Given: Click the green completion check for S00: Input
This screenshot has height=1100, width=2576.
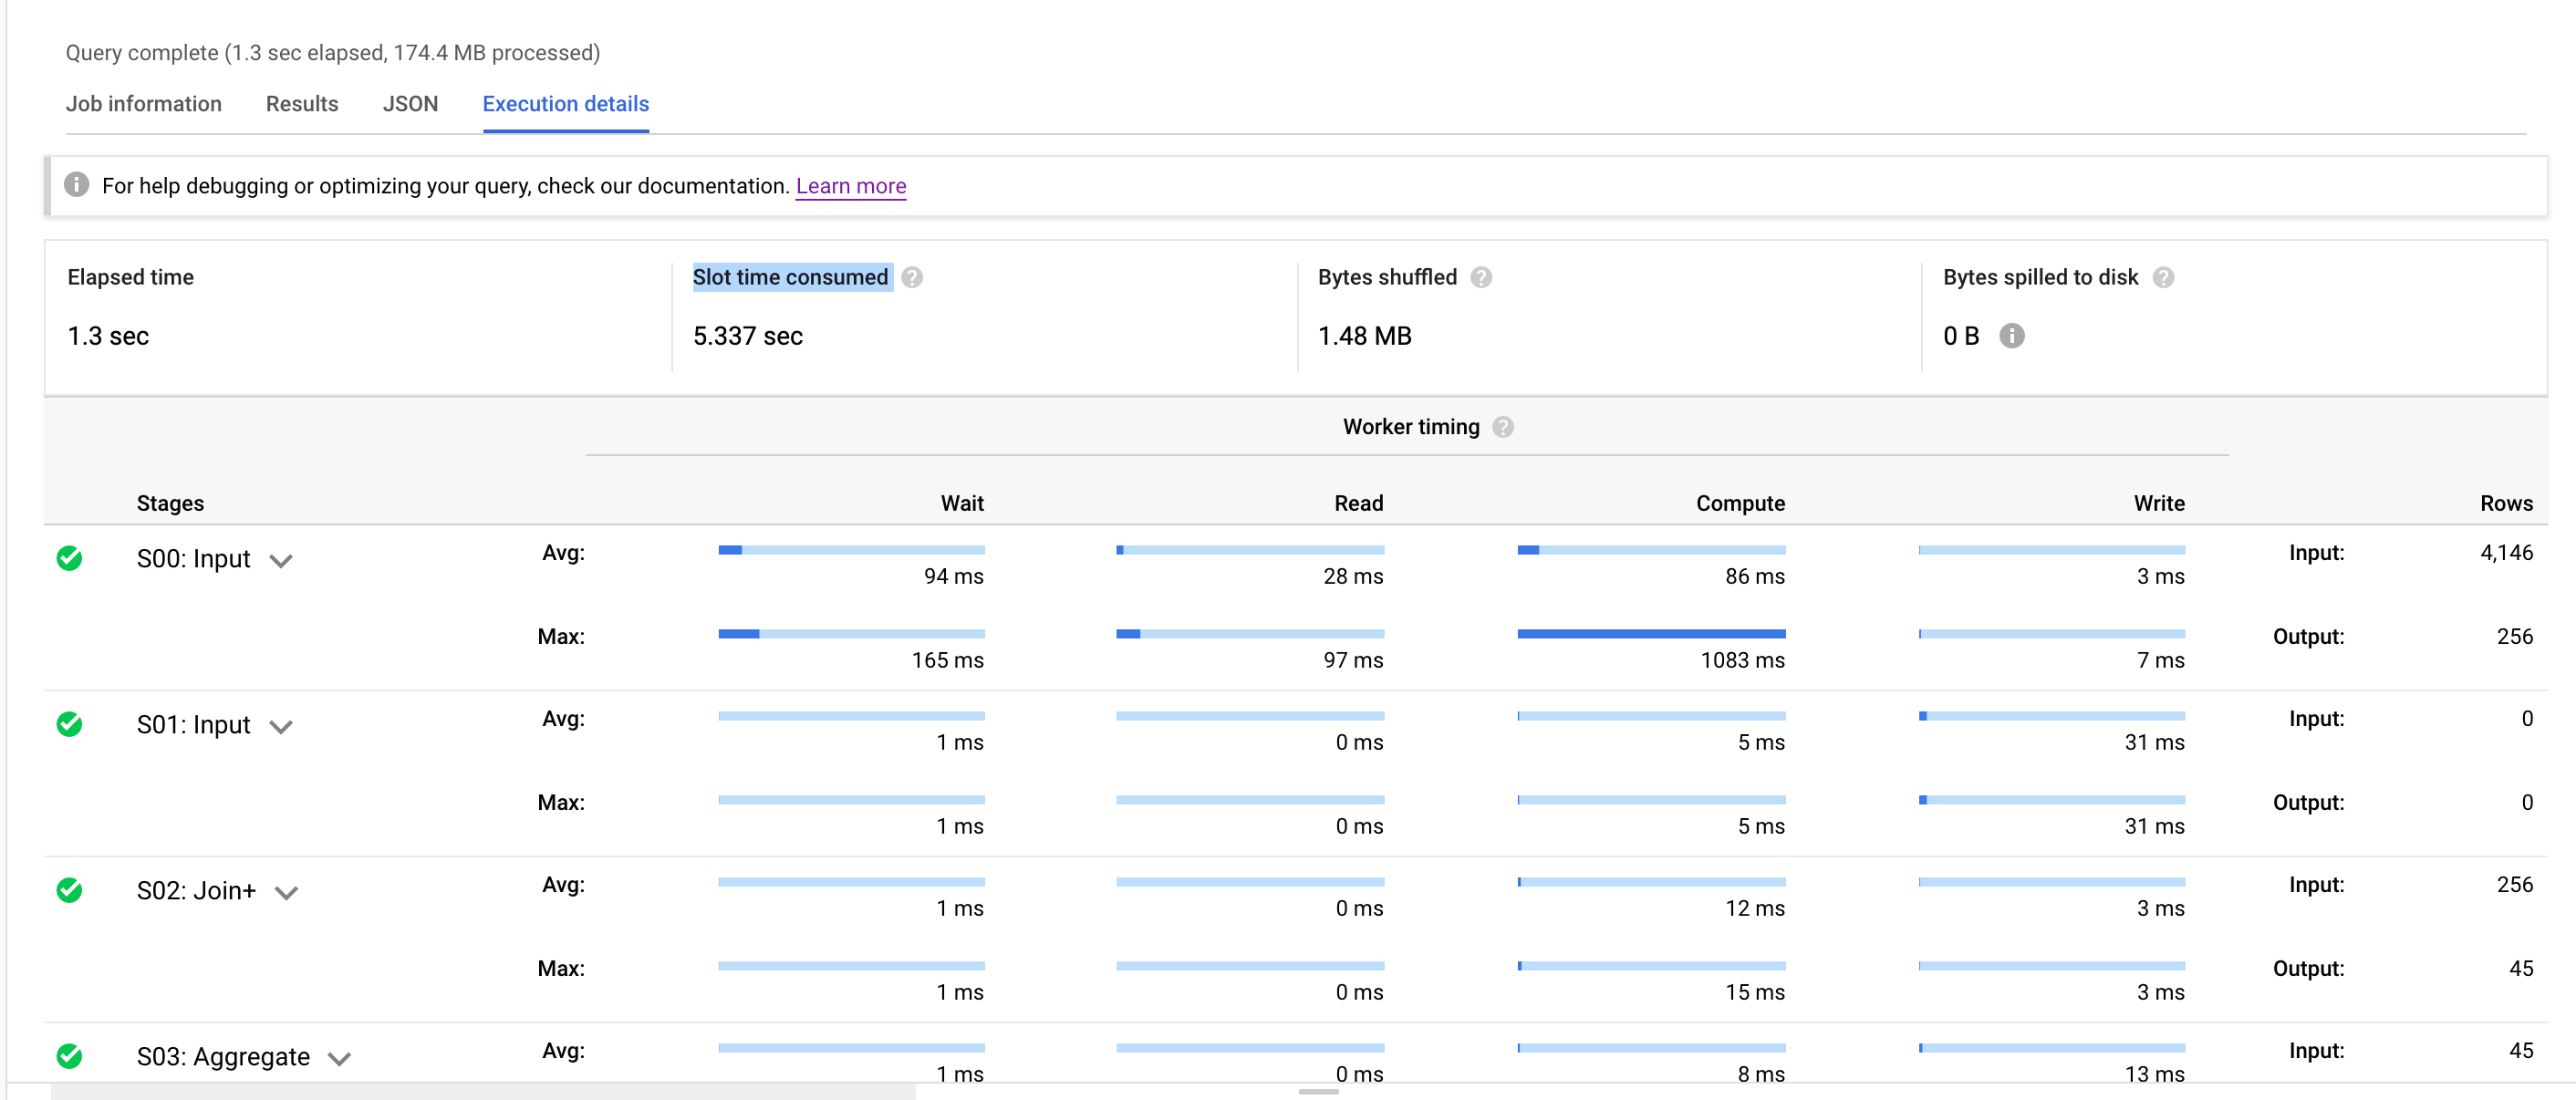Looking at the screenshot, I should [x=69, y=559].
